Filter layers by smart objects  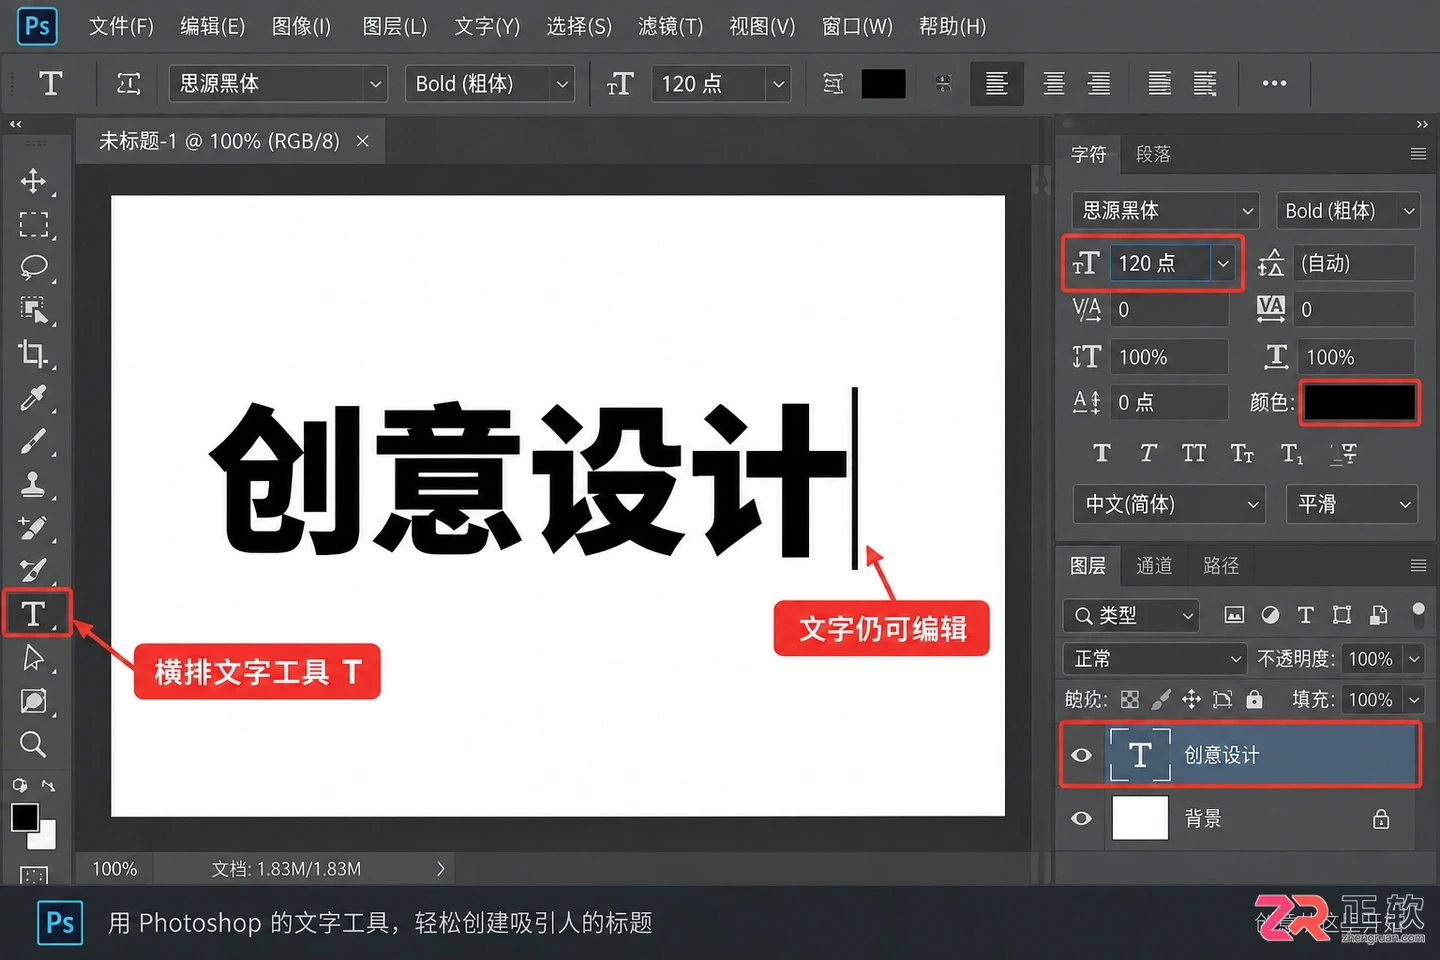pyautogui.click(x=1378, y=615)
